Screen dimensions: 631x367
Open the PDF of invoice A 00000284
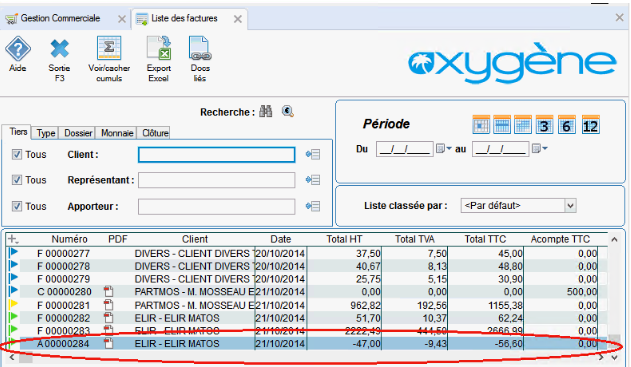click(x=109, y=343)
